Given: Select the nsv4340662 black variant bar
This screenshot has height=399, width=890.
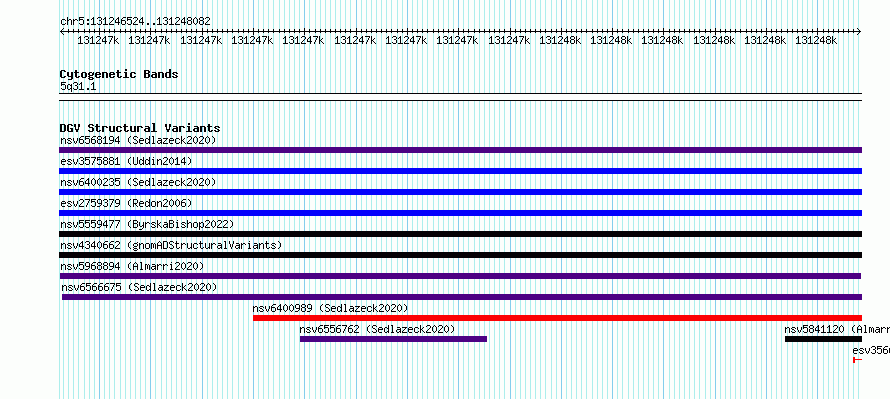Looking at the screenshot, I should pyautogui.click(x=460, y=255).
